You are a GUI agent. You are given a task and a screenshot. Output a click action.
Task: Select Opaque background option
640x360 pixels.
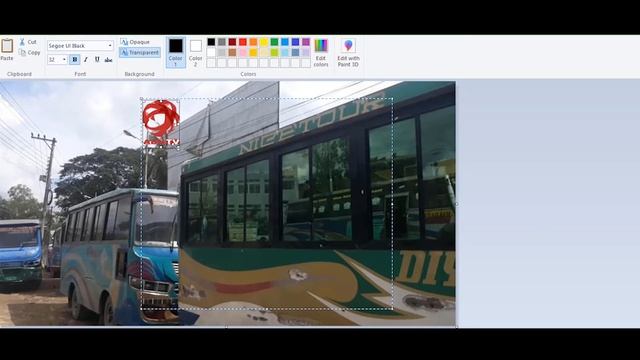point(136,42)
